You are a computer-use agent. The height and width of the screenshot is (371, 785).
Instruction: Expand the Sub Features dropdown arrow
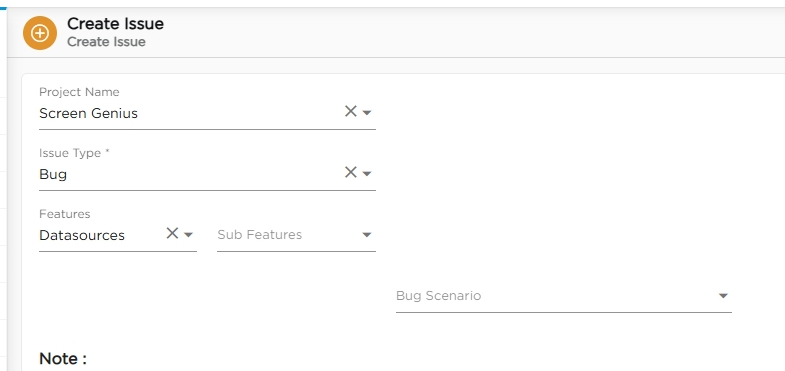[367, 235]
